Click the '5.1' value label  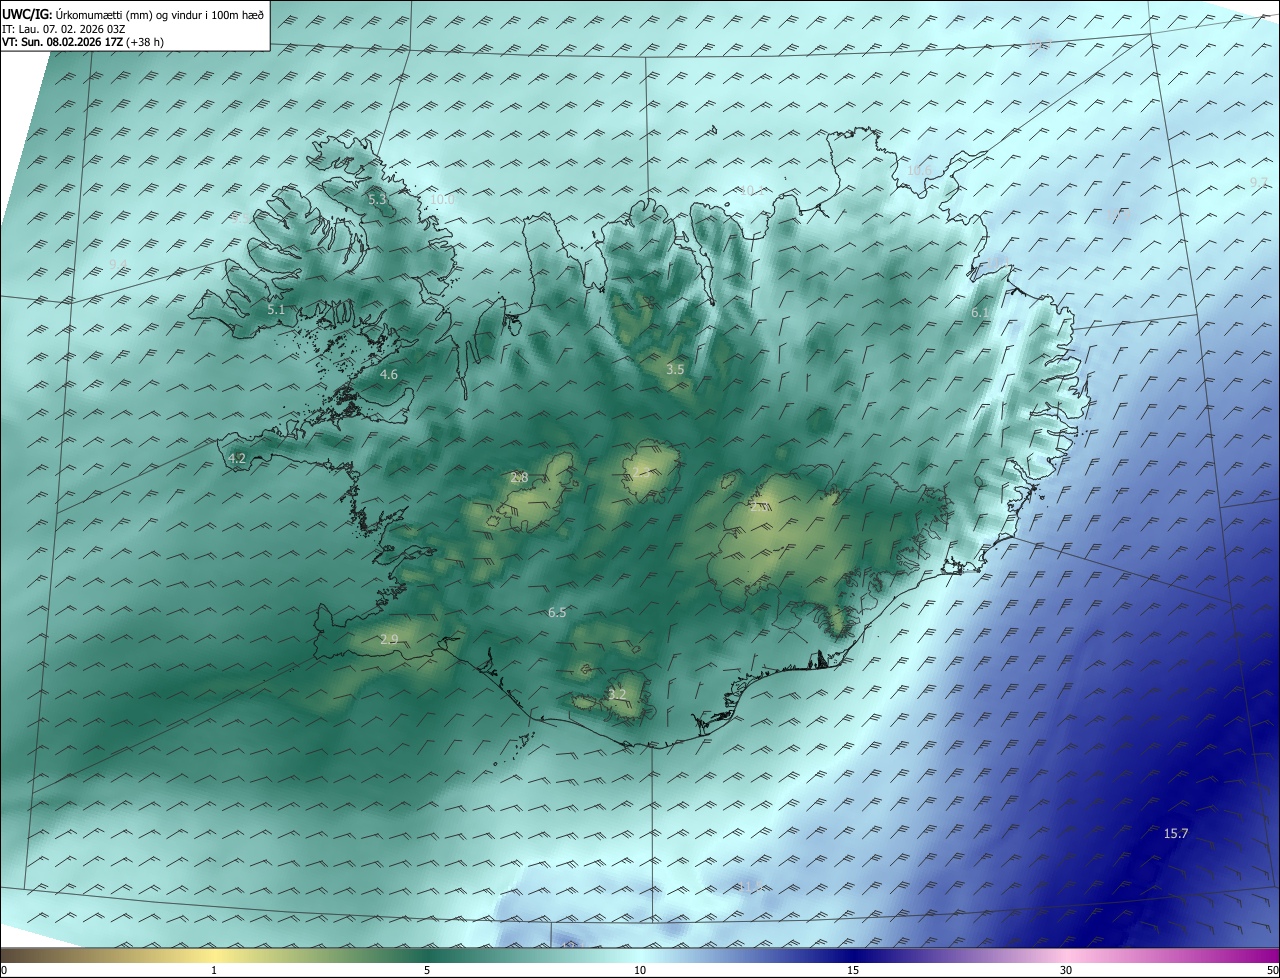(x=276, y=310)
